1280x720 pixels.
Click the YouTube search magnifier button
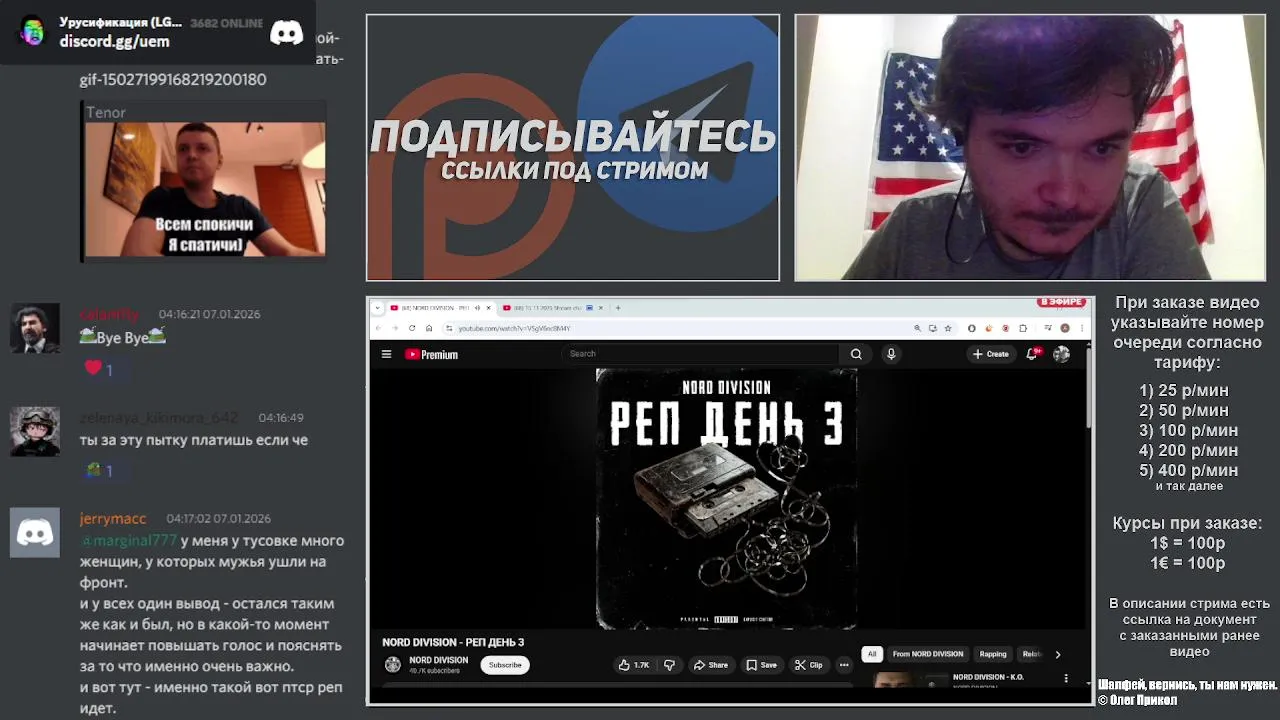pyautogui.click(x=856, y=354)
